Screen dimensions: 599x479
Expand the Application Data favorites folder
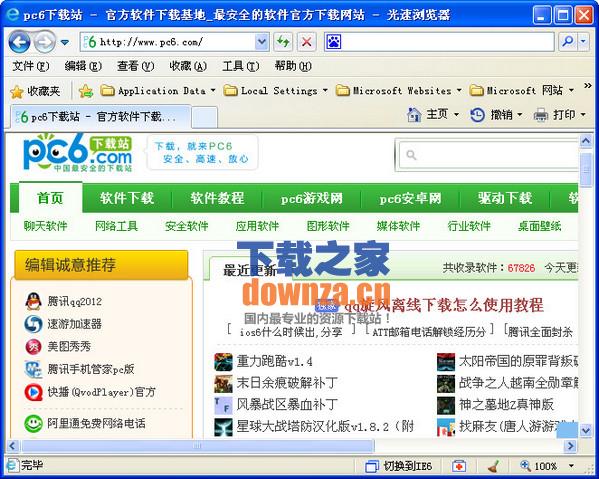click(157, 91)
